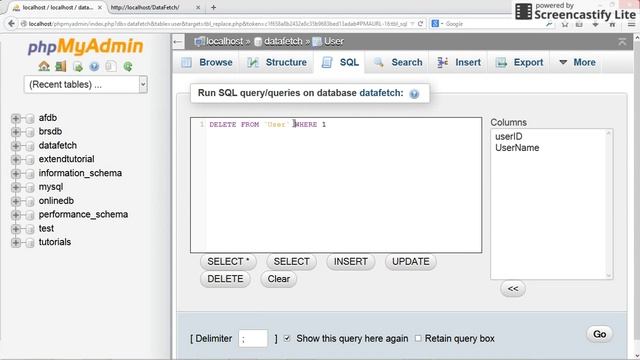Expand the mysql database tree

tap(16, 187)
